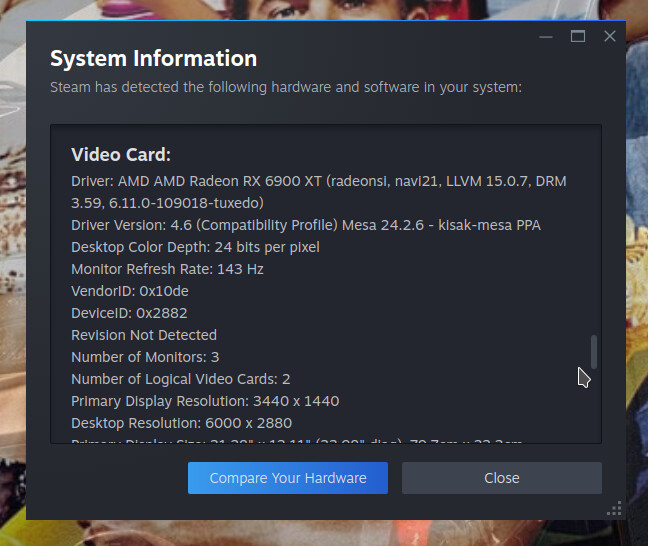The image size is (648, 546).
Task: Select the VendorID 0x10de text
Action: click(130, 291)
